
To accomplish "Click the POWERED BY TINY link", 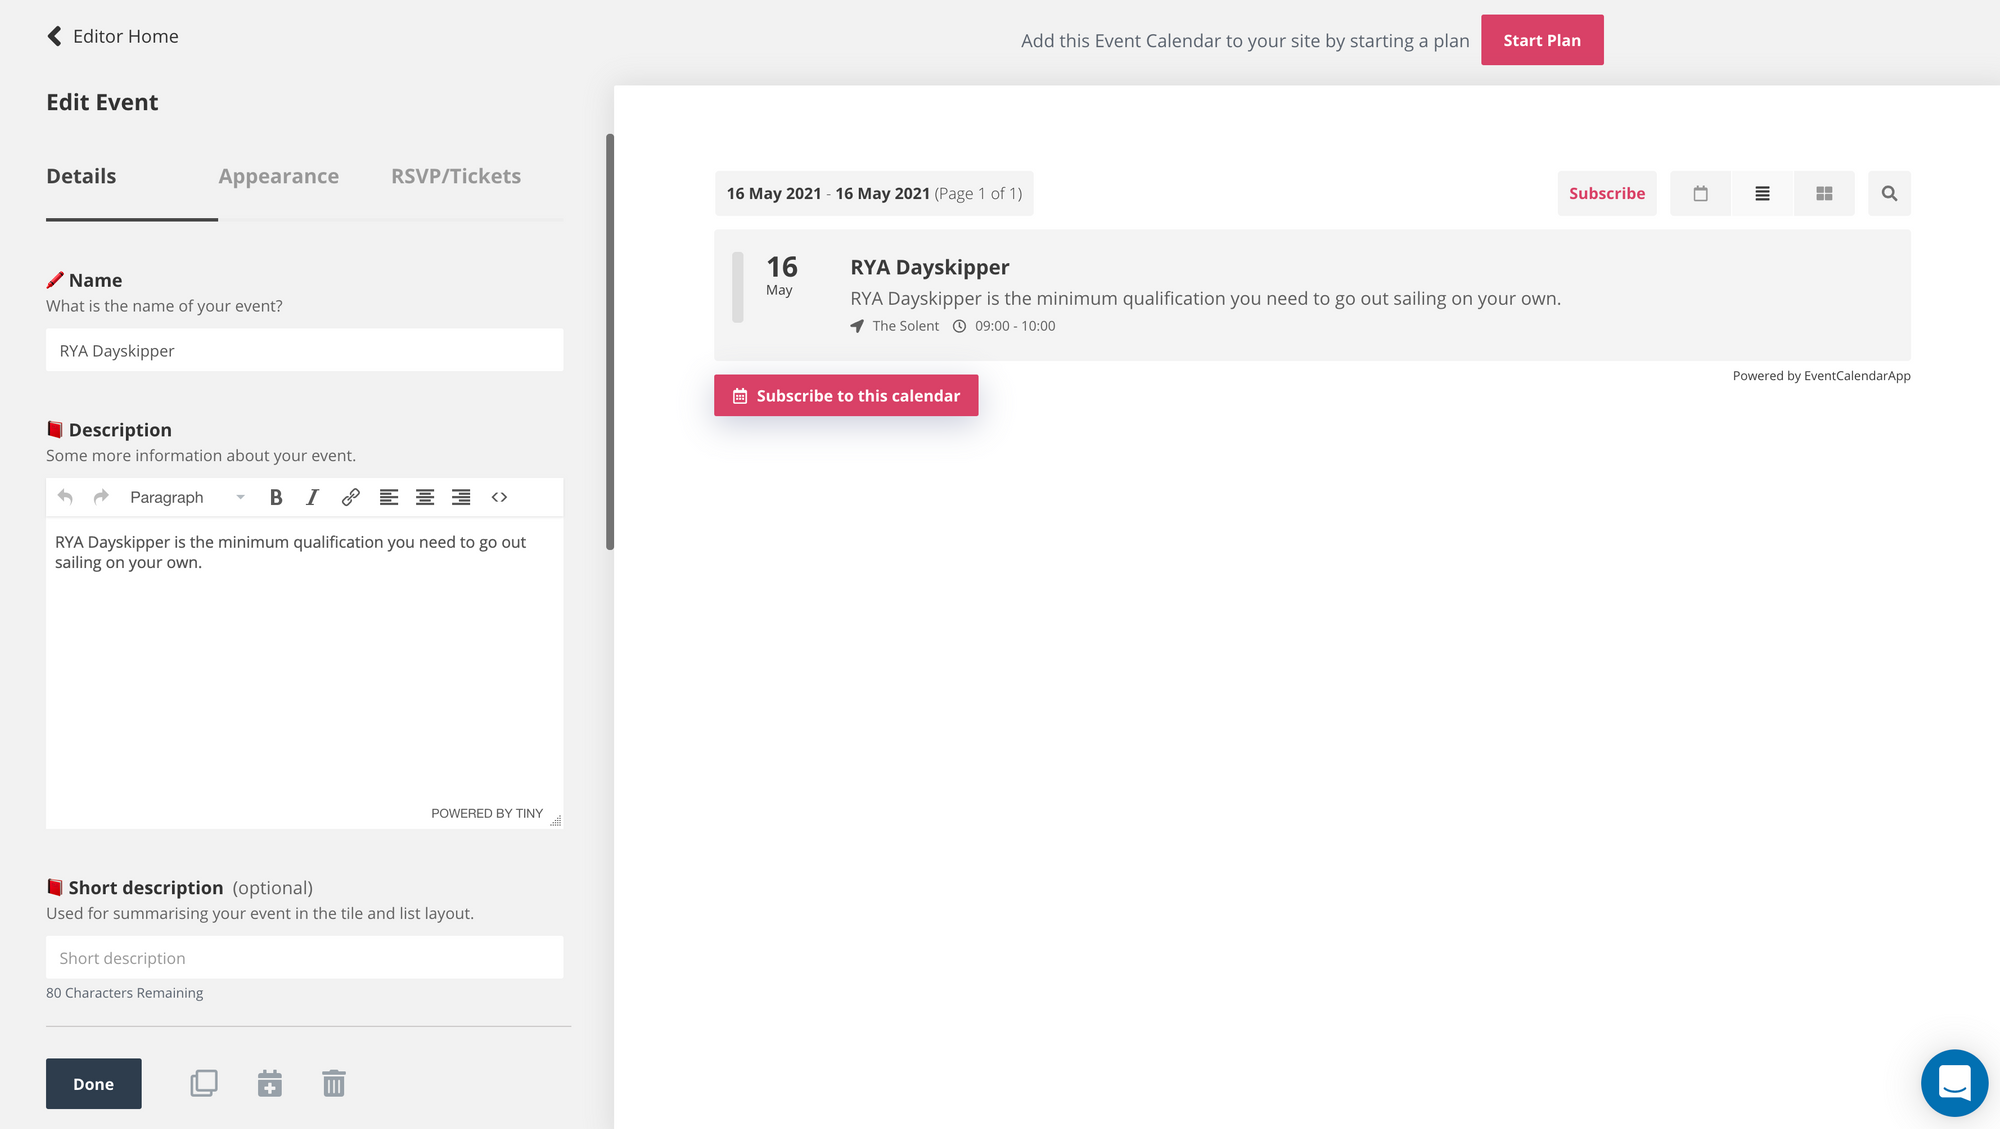I will coord(487,813).
